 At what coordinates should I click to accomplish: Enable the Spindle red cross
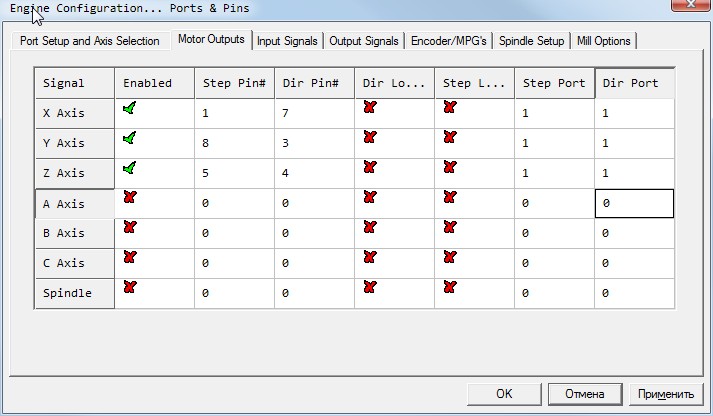129,287
